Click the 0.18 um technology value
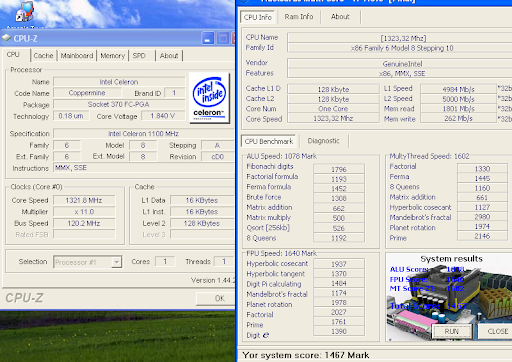Image resolution: width=512 pixels, height=362 pixels. coord(71,116)
